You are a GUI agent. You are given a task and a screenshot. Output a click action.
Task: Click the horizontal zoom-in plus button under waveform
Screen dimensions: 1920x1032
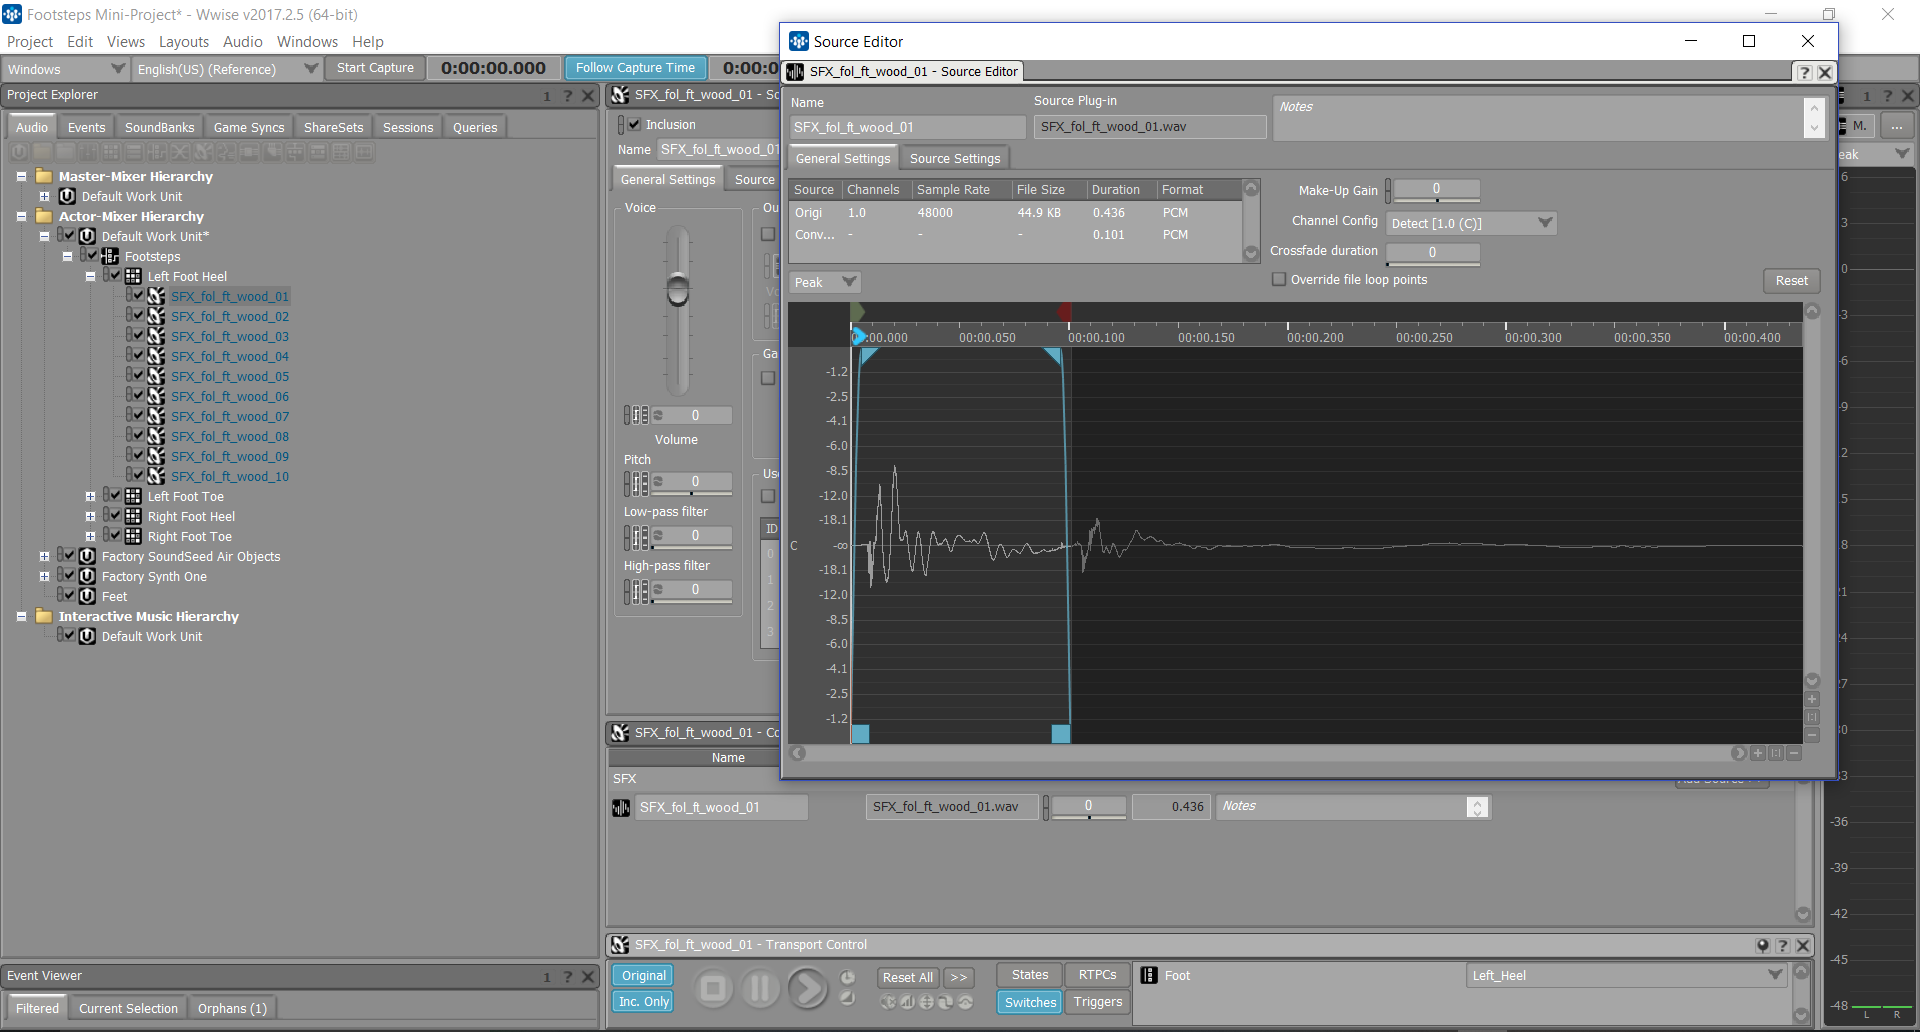tap(1758, 753)
